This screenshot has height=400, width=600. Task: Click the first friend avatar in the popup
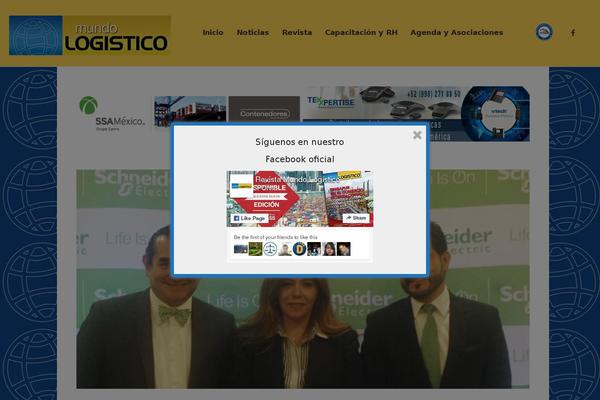pos(241,249)
